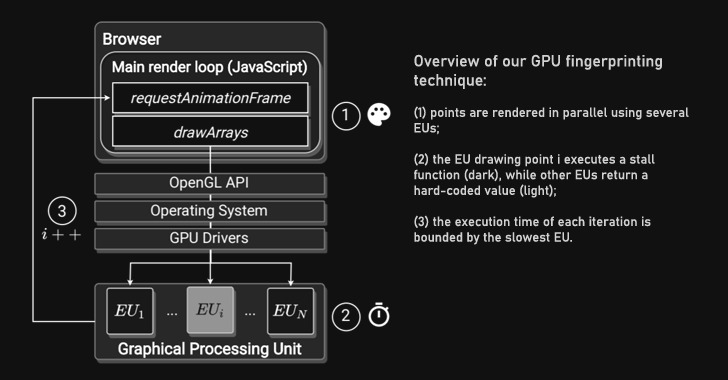Click the arrowhead pointing at requestAnimationFrame
This screenshot has width=728, height=380.
(107, 98)
